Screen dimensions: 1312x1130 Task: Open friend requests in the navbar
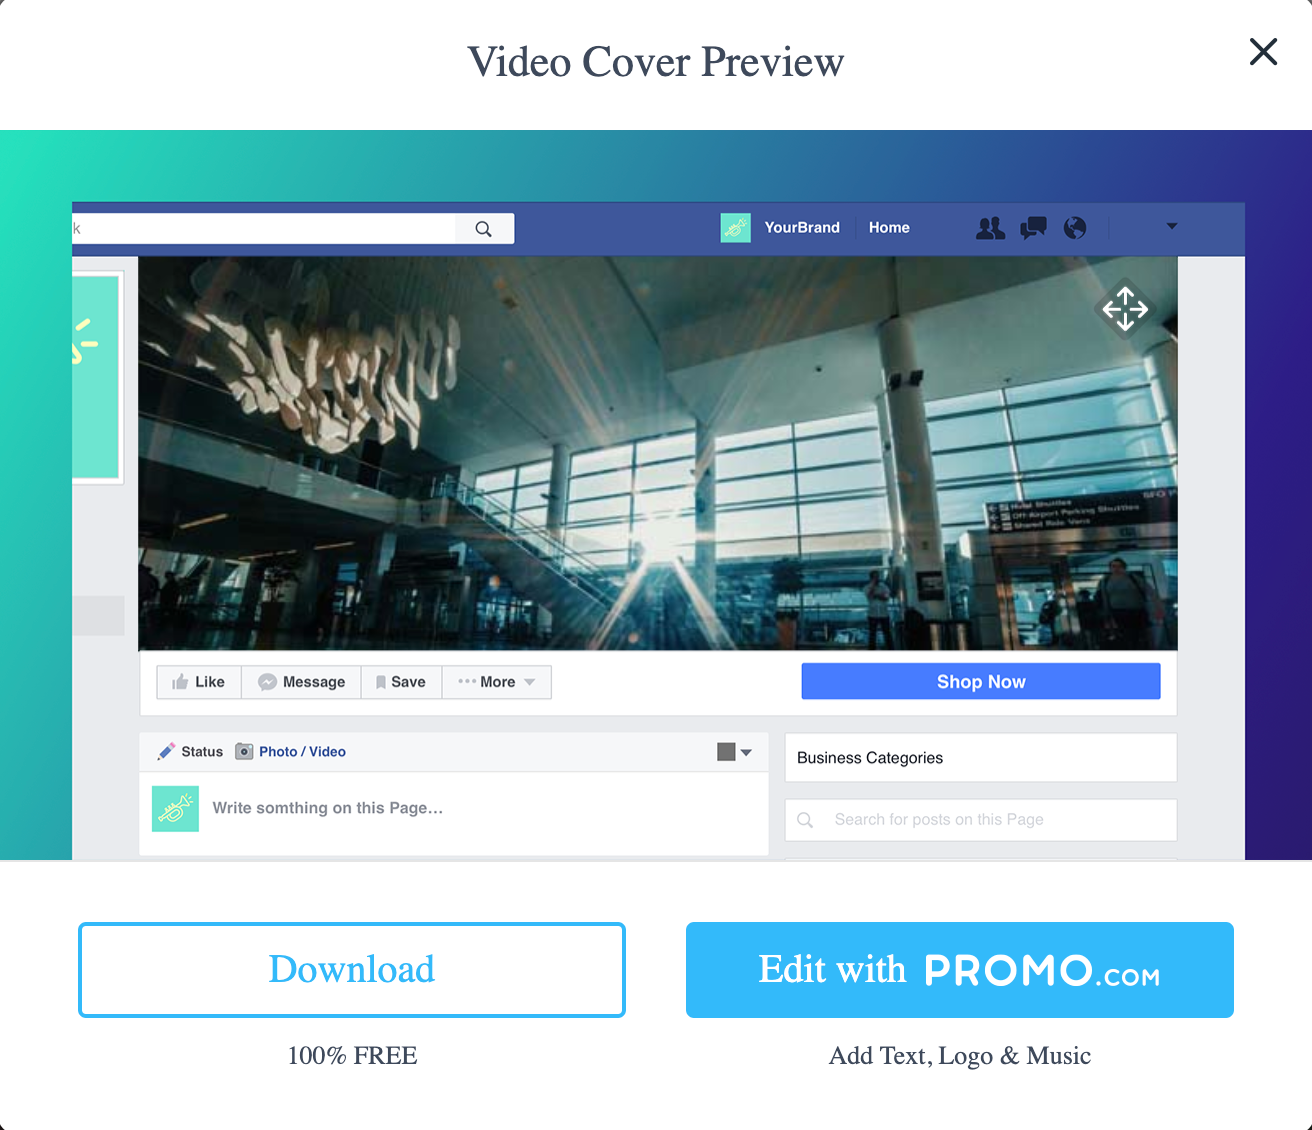[x=990, y=228]
